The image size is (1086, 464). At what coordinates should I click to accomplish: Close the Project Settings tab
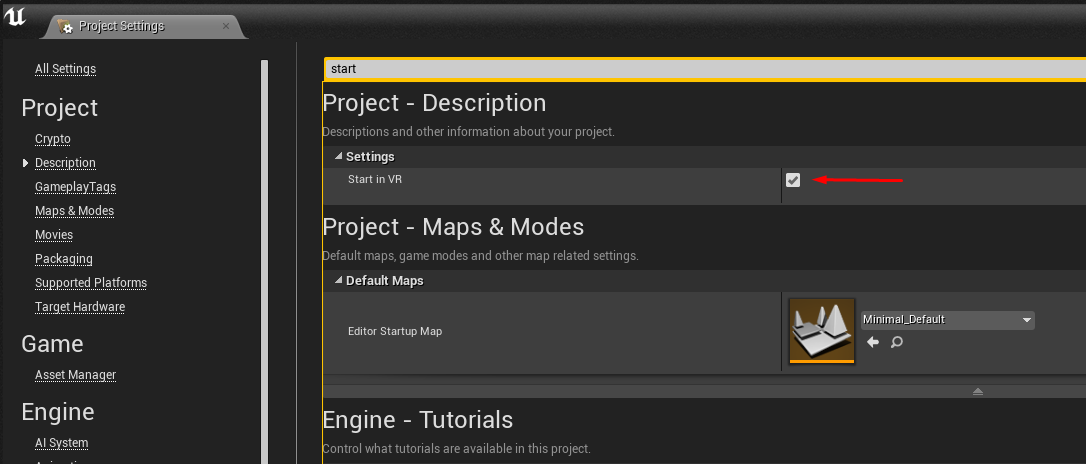click(226, 26)
